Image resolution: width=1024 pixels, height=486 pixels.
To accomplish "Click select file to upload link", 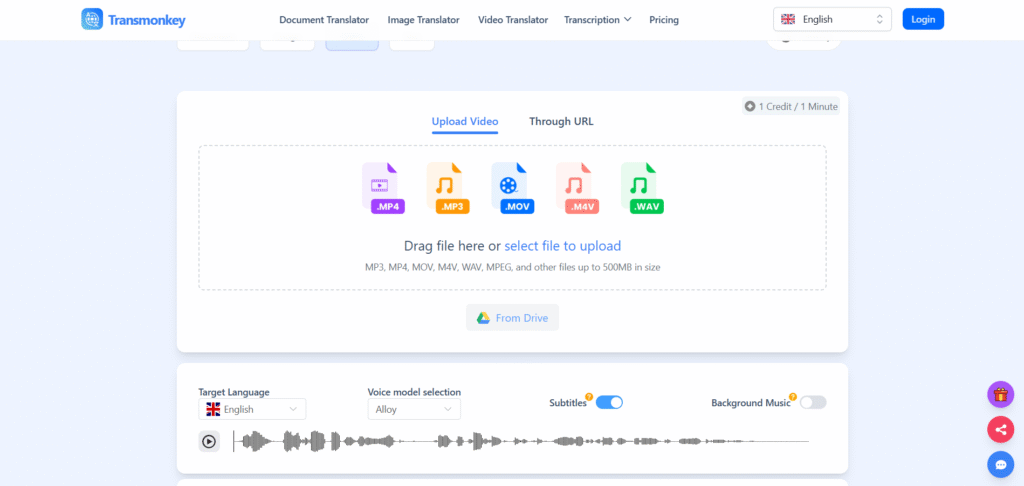I will point(562,246).
